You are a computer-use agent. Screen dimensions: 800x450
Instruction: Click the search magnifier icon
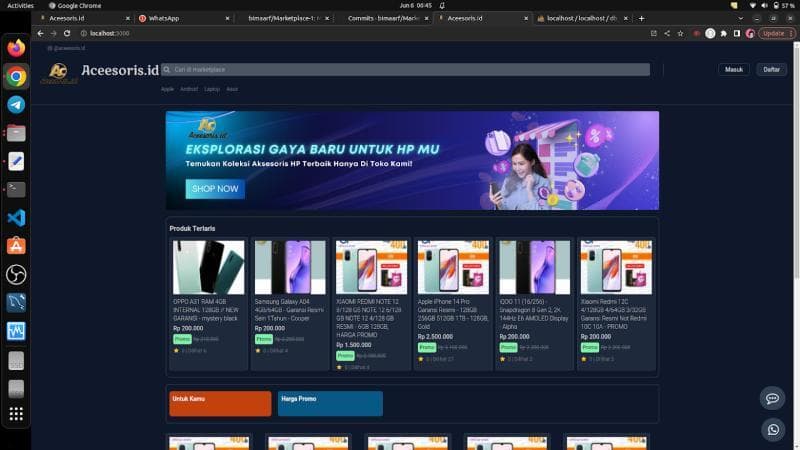tap(166, 69)
